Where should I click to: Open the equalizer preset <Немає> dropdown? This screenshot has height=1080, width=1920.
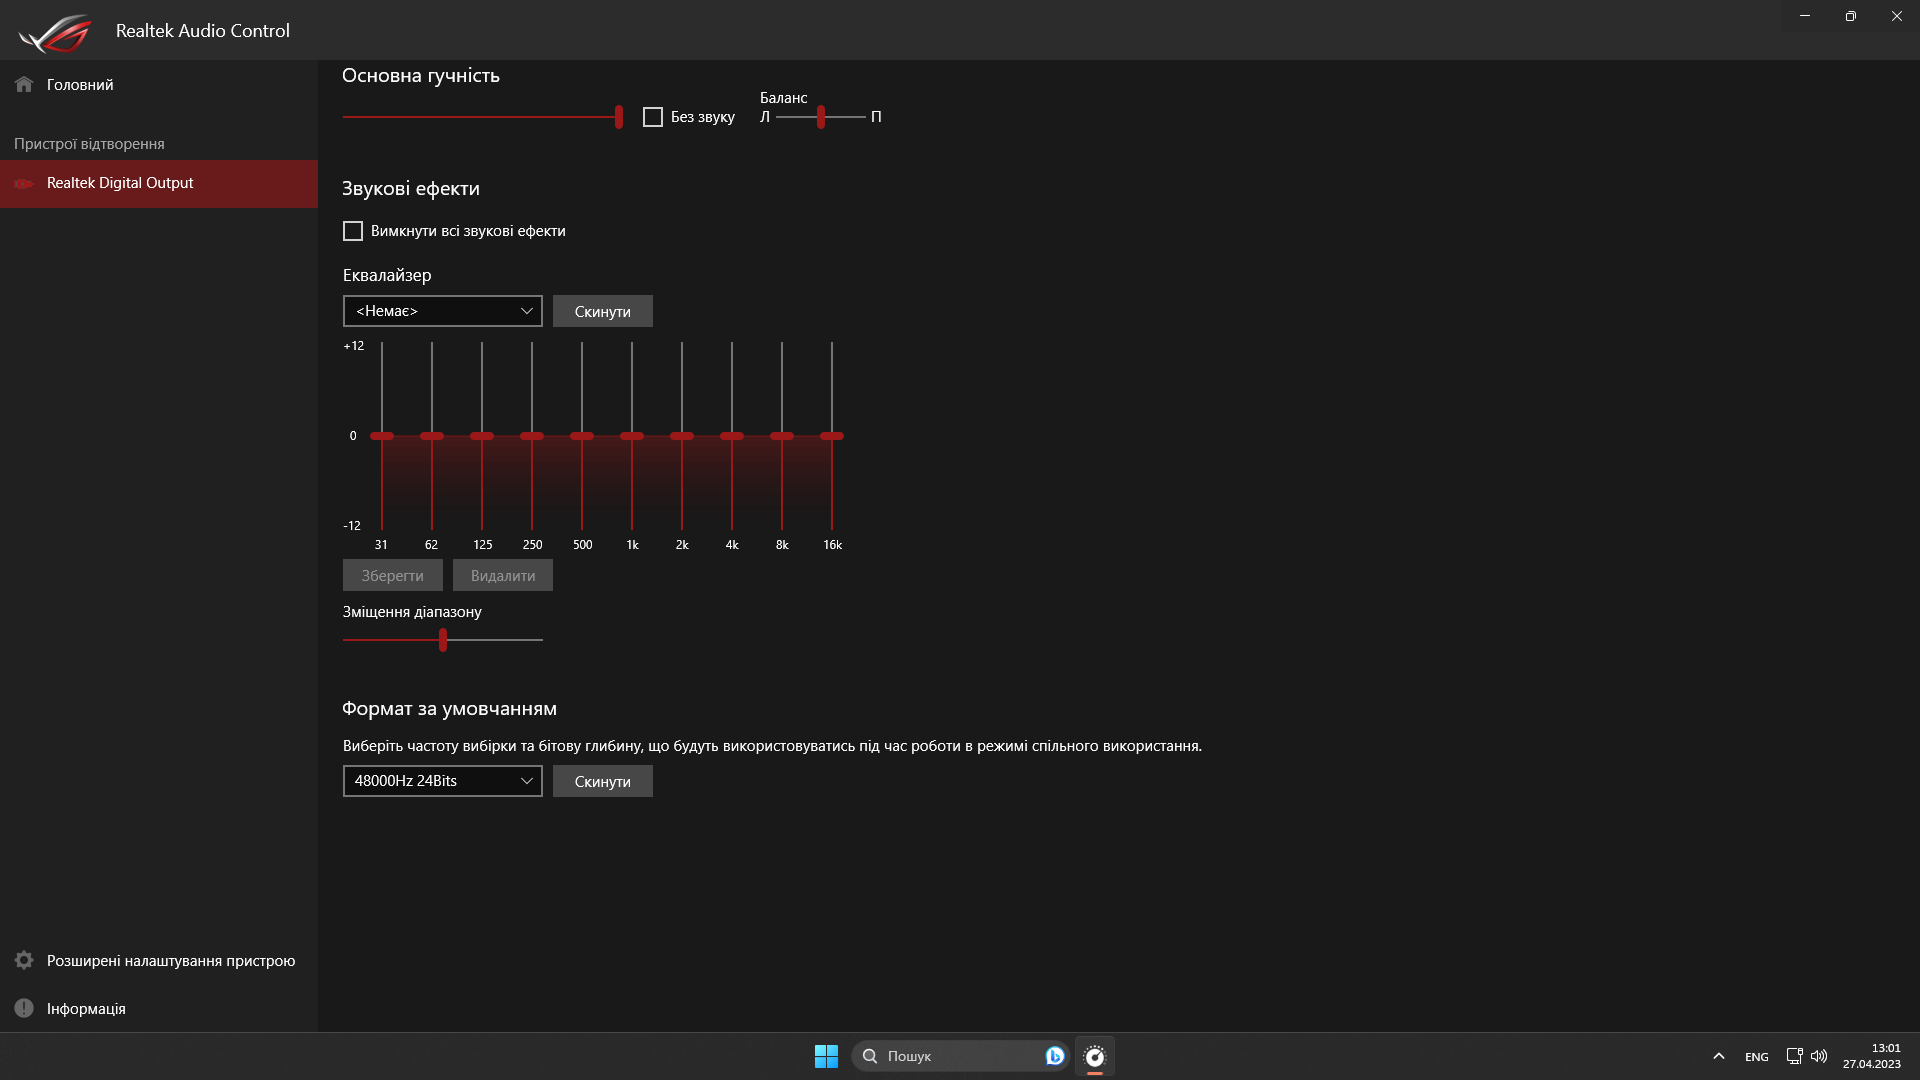[443, 311]
